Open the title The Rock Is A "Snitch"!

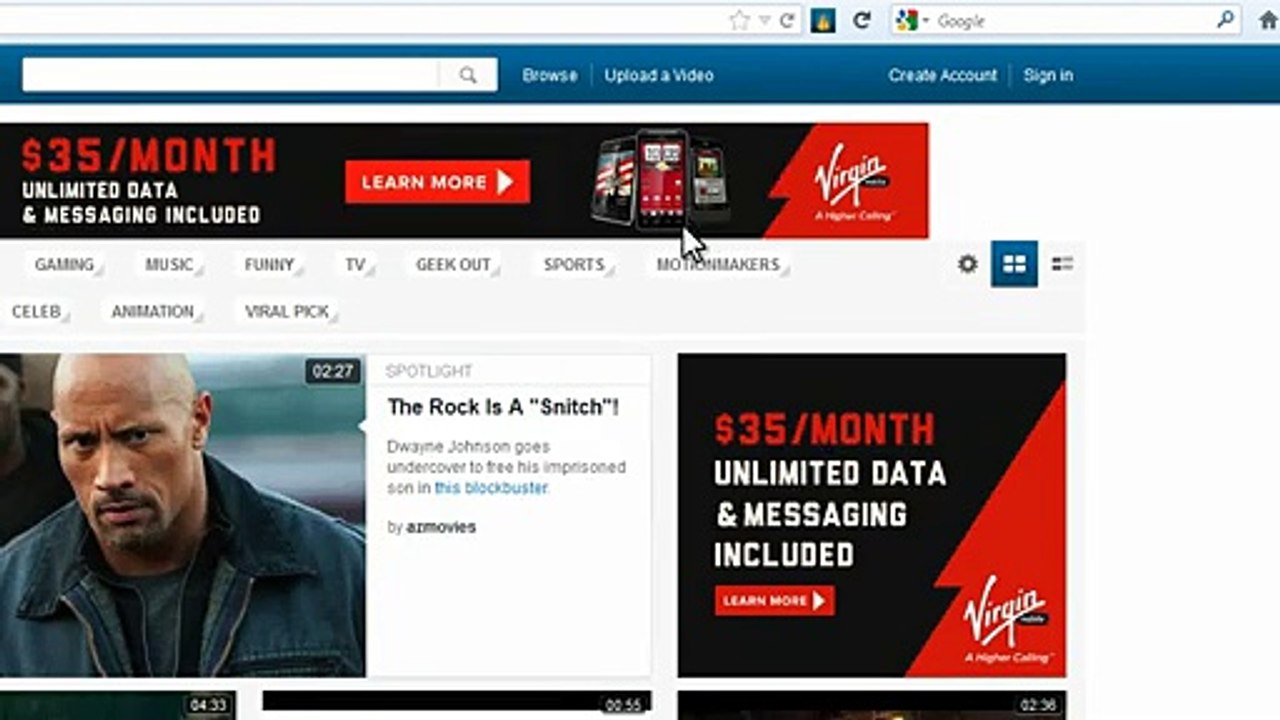(x=503, y=407)
